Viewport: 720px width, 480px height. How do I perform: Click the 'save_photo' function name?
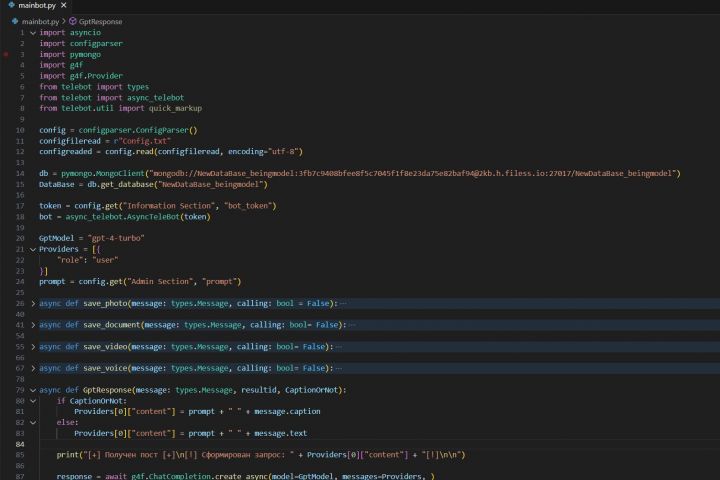[x=105, y=303]
